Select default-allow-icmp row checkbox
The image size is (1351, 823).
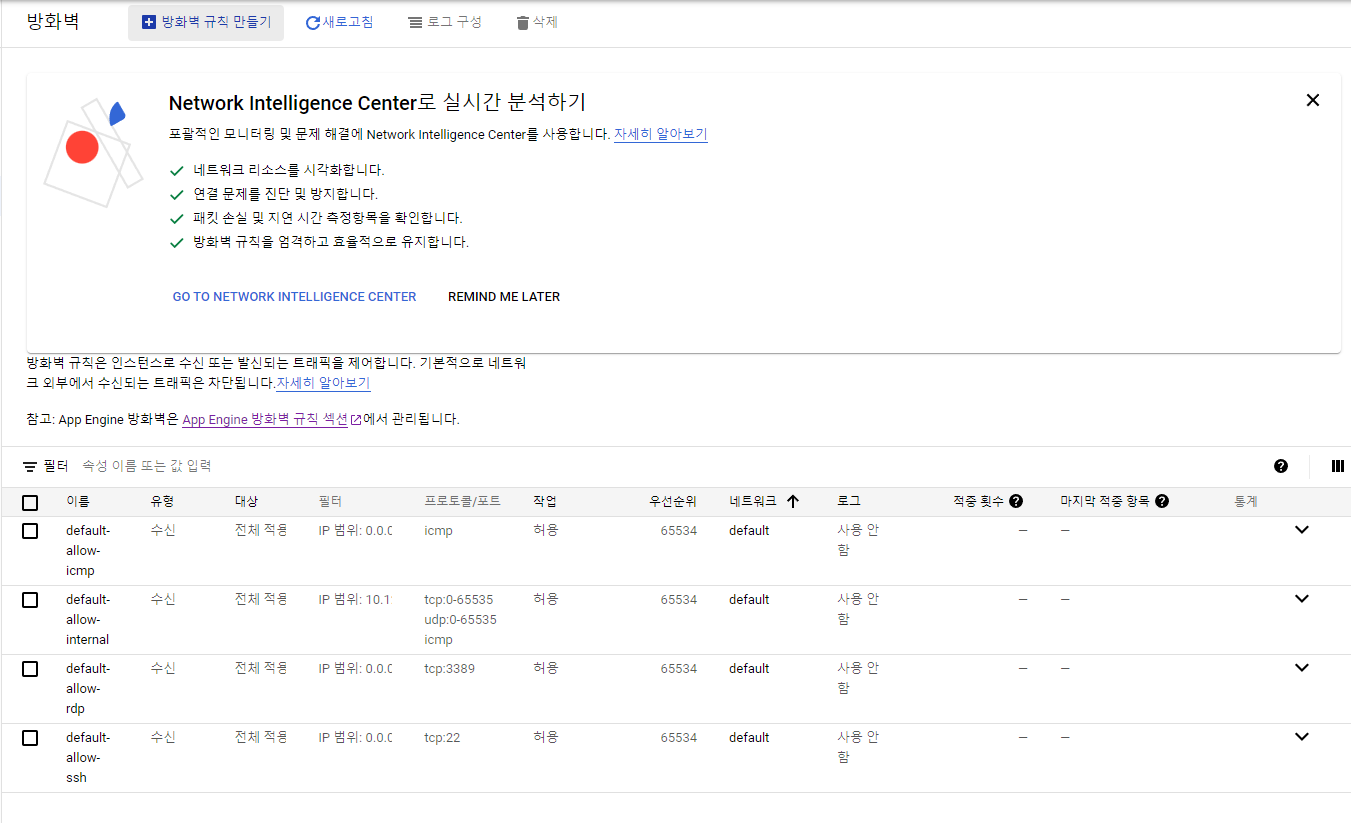[30, 531]
